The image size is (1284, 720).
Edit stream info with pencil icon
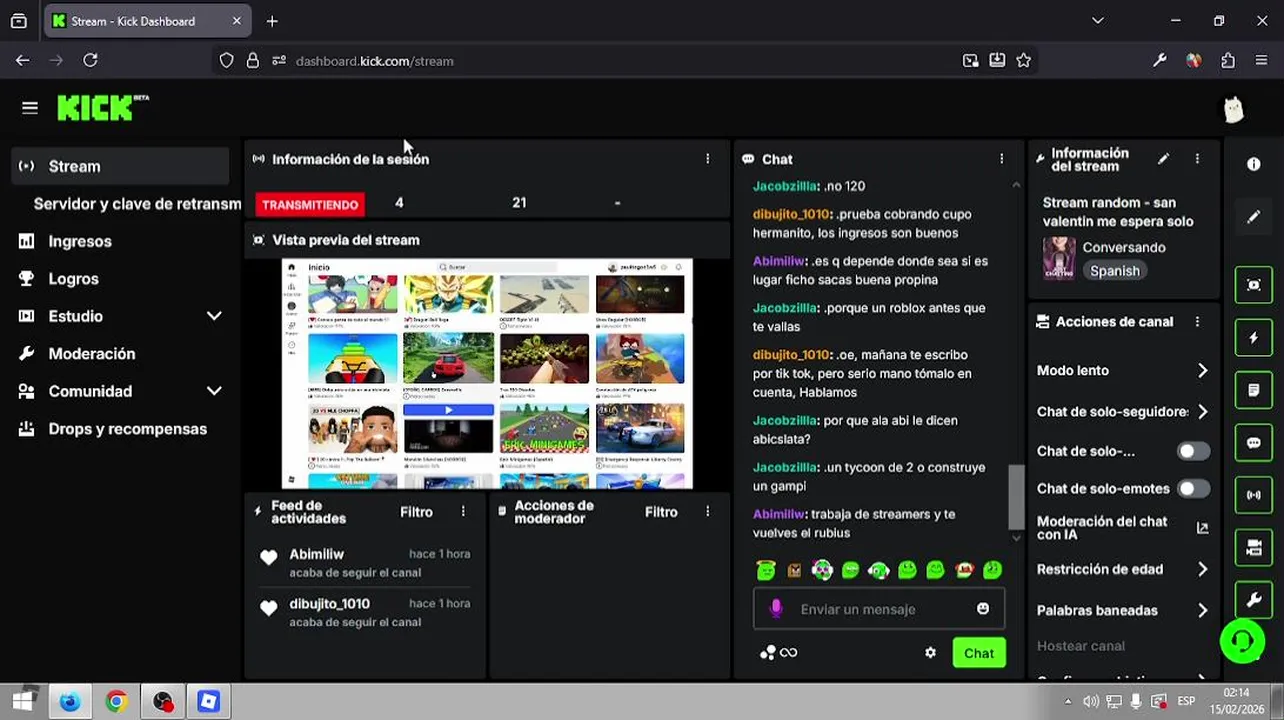(1163, 159)
